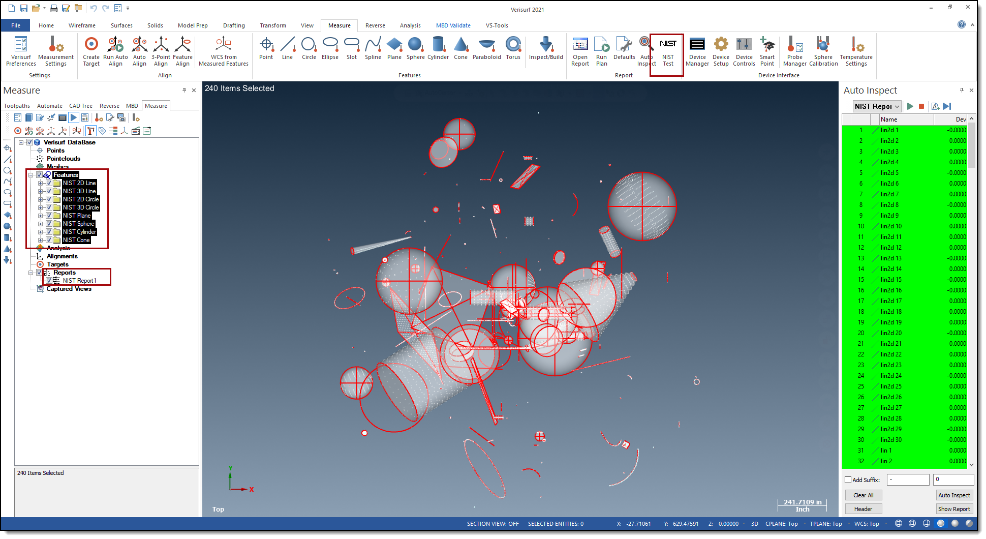The width and height of the screenshot is (986, 539).
Task: Select the Slot feature tool
Action: [352, 48]
